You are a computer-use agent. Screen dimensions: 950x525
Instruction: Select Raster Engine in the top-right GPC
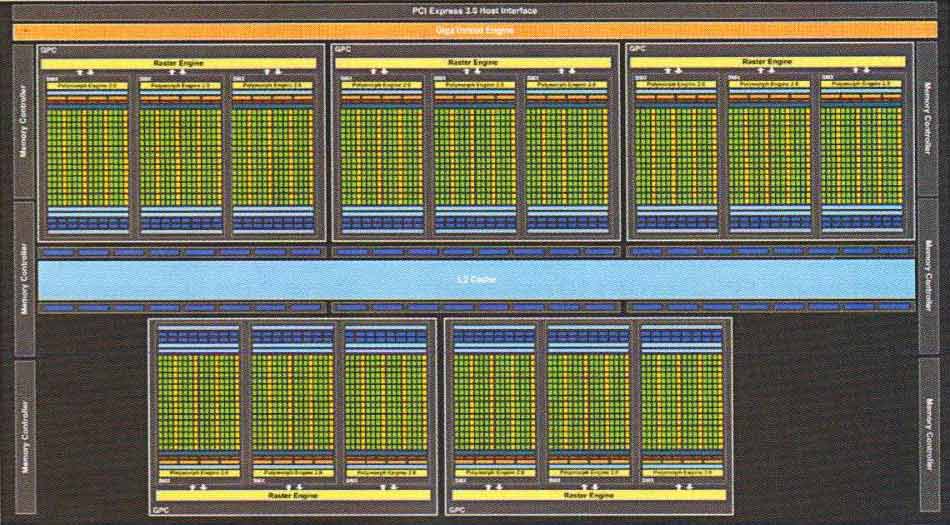click(767, 62)
